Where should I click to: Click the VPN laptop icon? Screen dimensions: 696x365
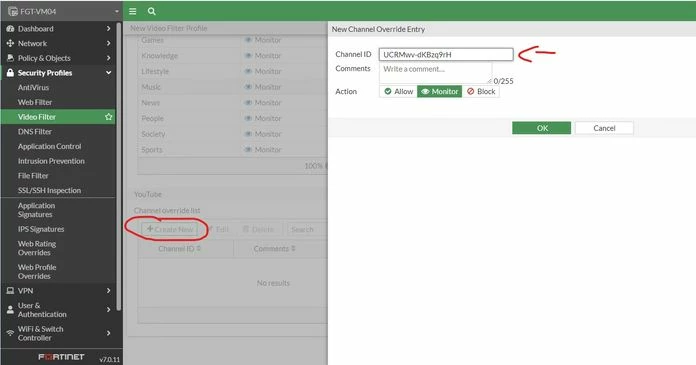point(10,291)
